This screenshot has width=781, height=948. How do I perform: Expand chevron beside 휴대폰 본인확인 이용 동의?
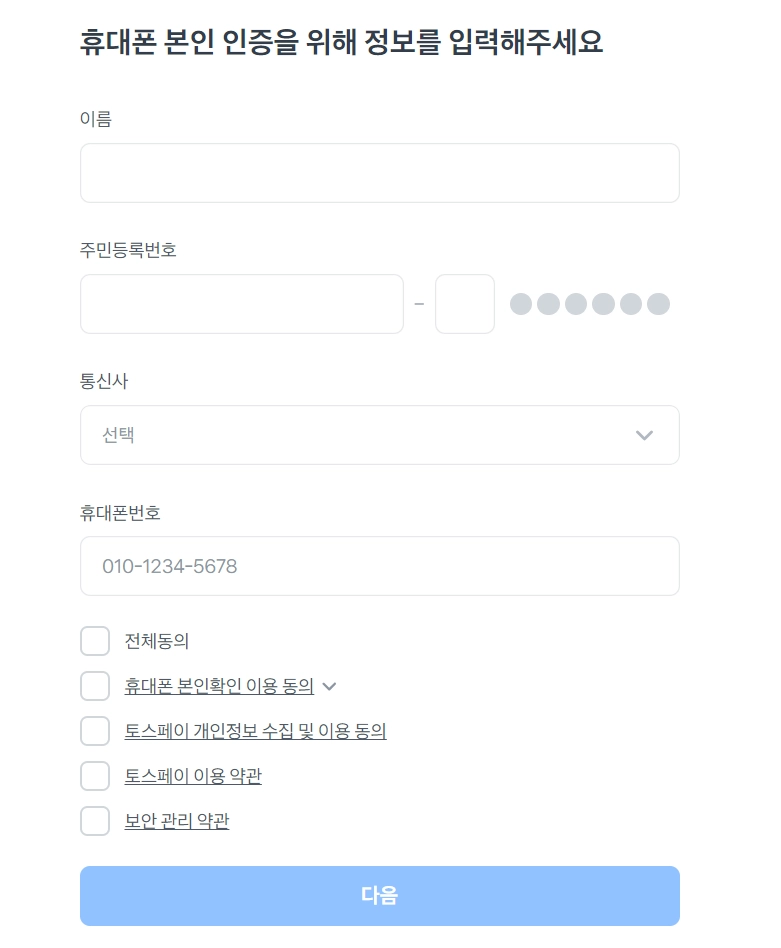[330, 686]
